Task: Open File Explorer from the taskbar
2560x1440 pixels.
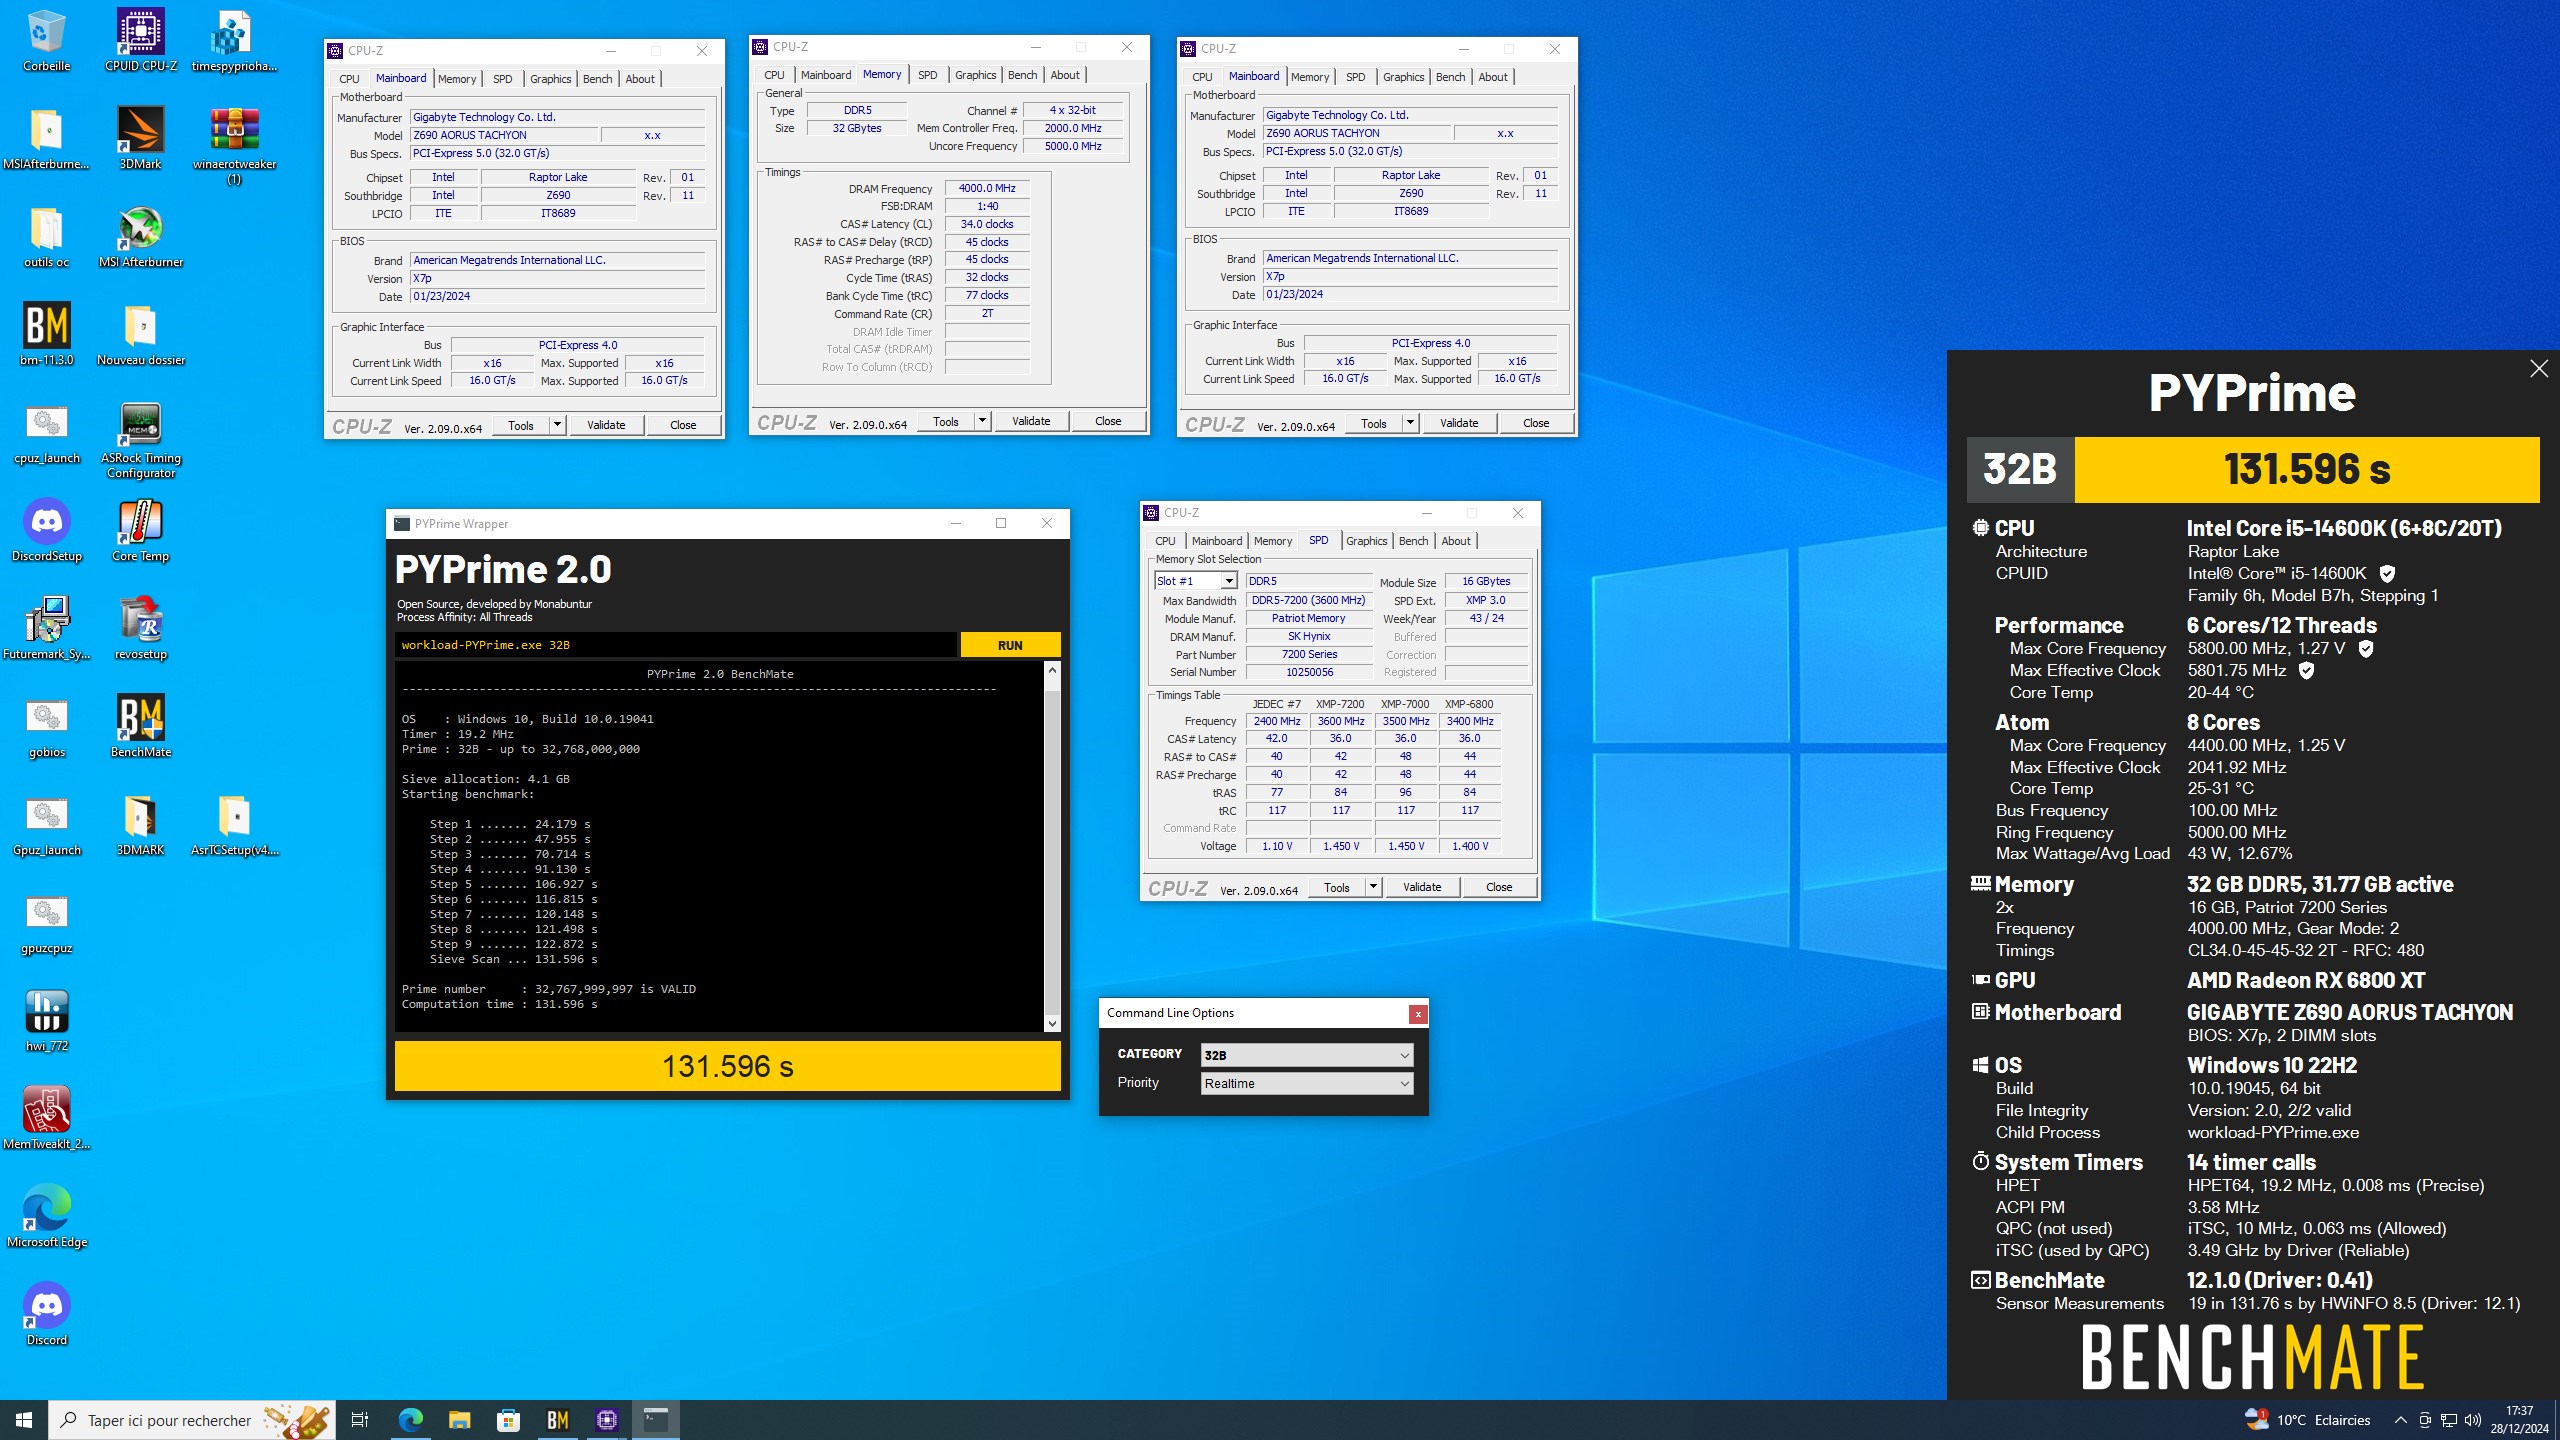Action: (x=459, y=1420)
